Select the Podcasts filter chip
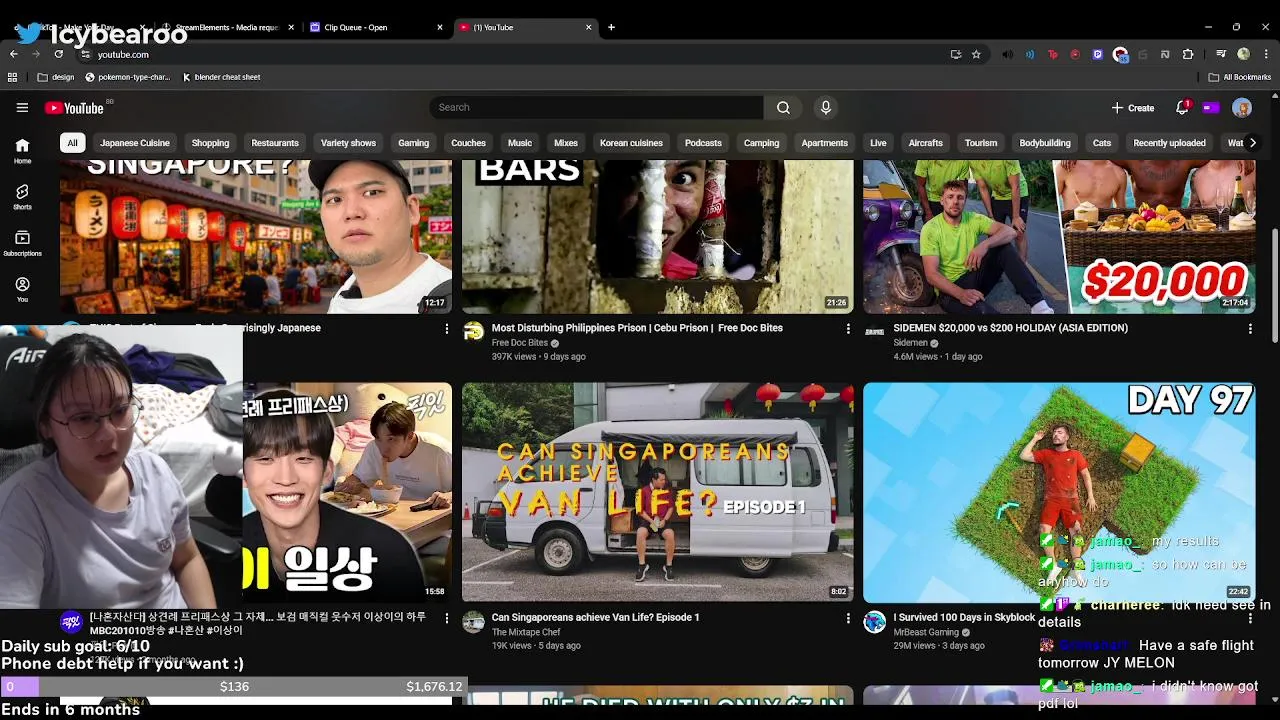The width and height of the screenshot is (1280, 720). (x=703, y=143)
